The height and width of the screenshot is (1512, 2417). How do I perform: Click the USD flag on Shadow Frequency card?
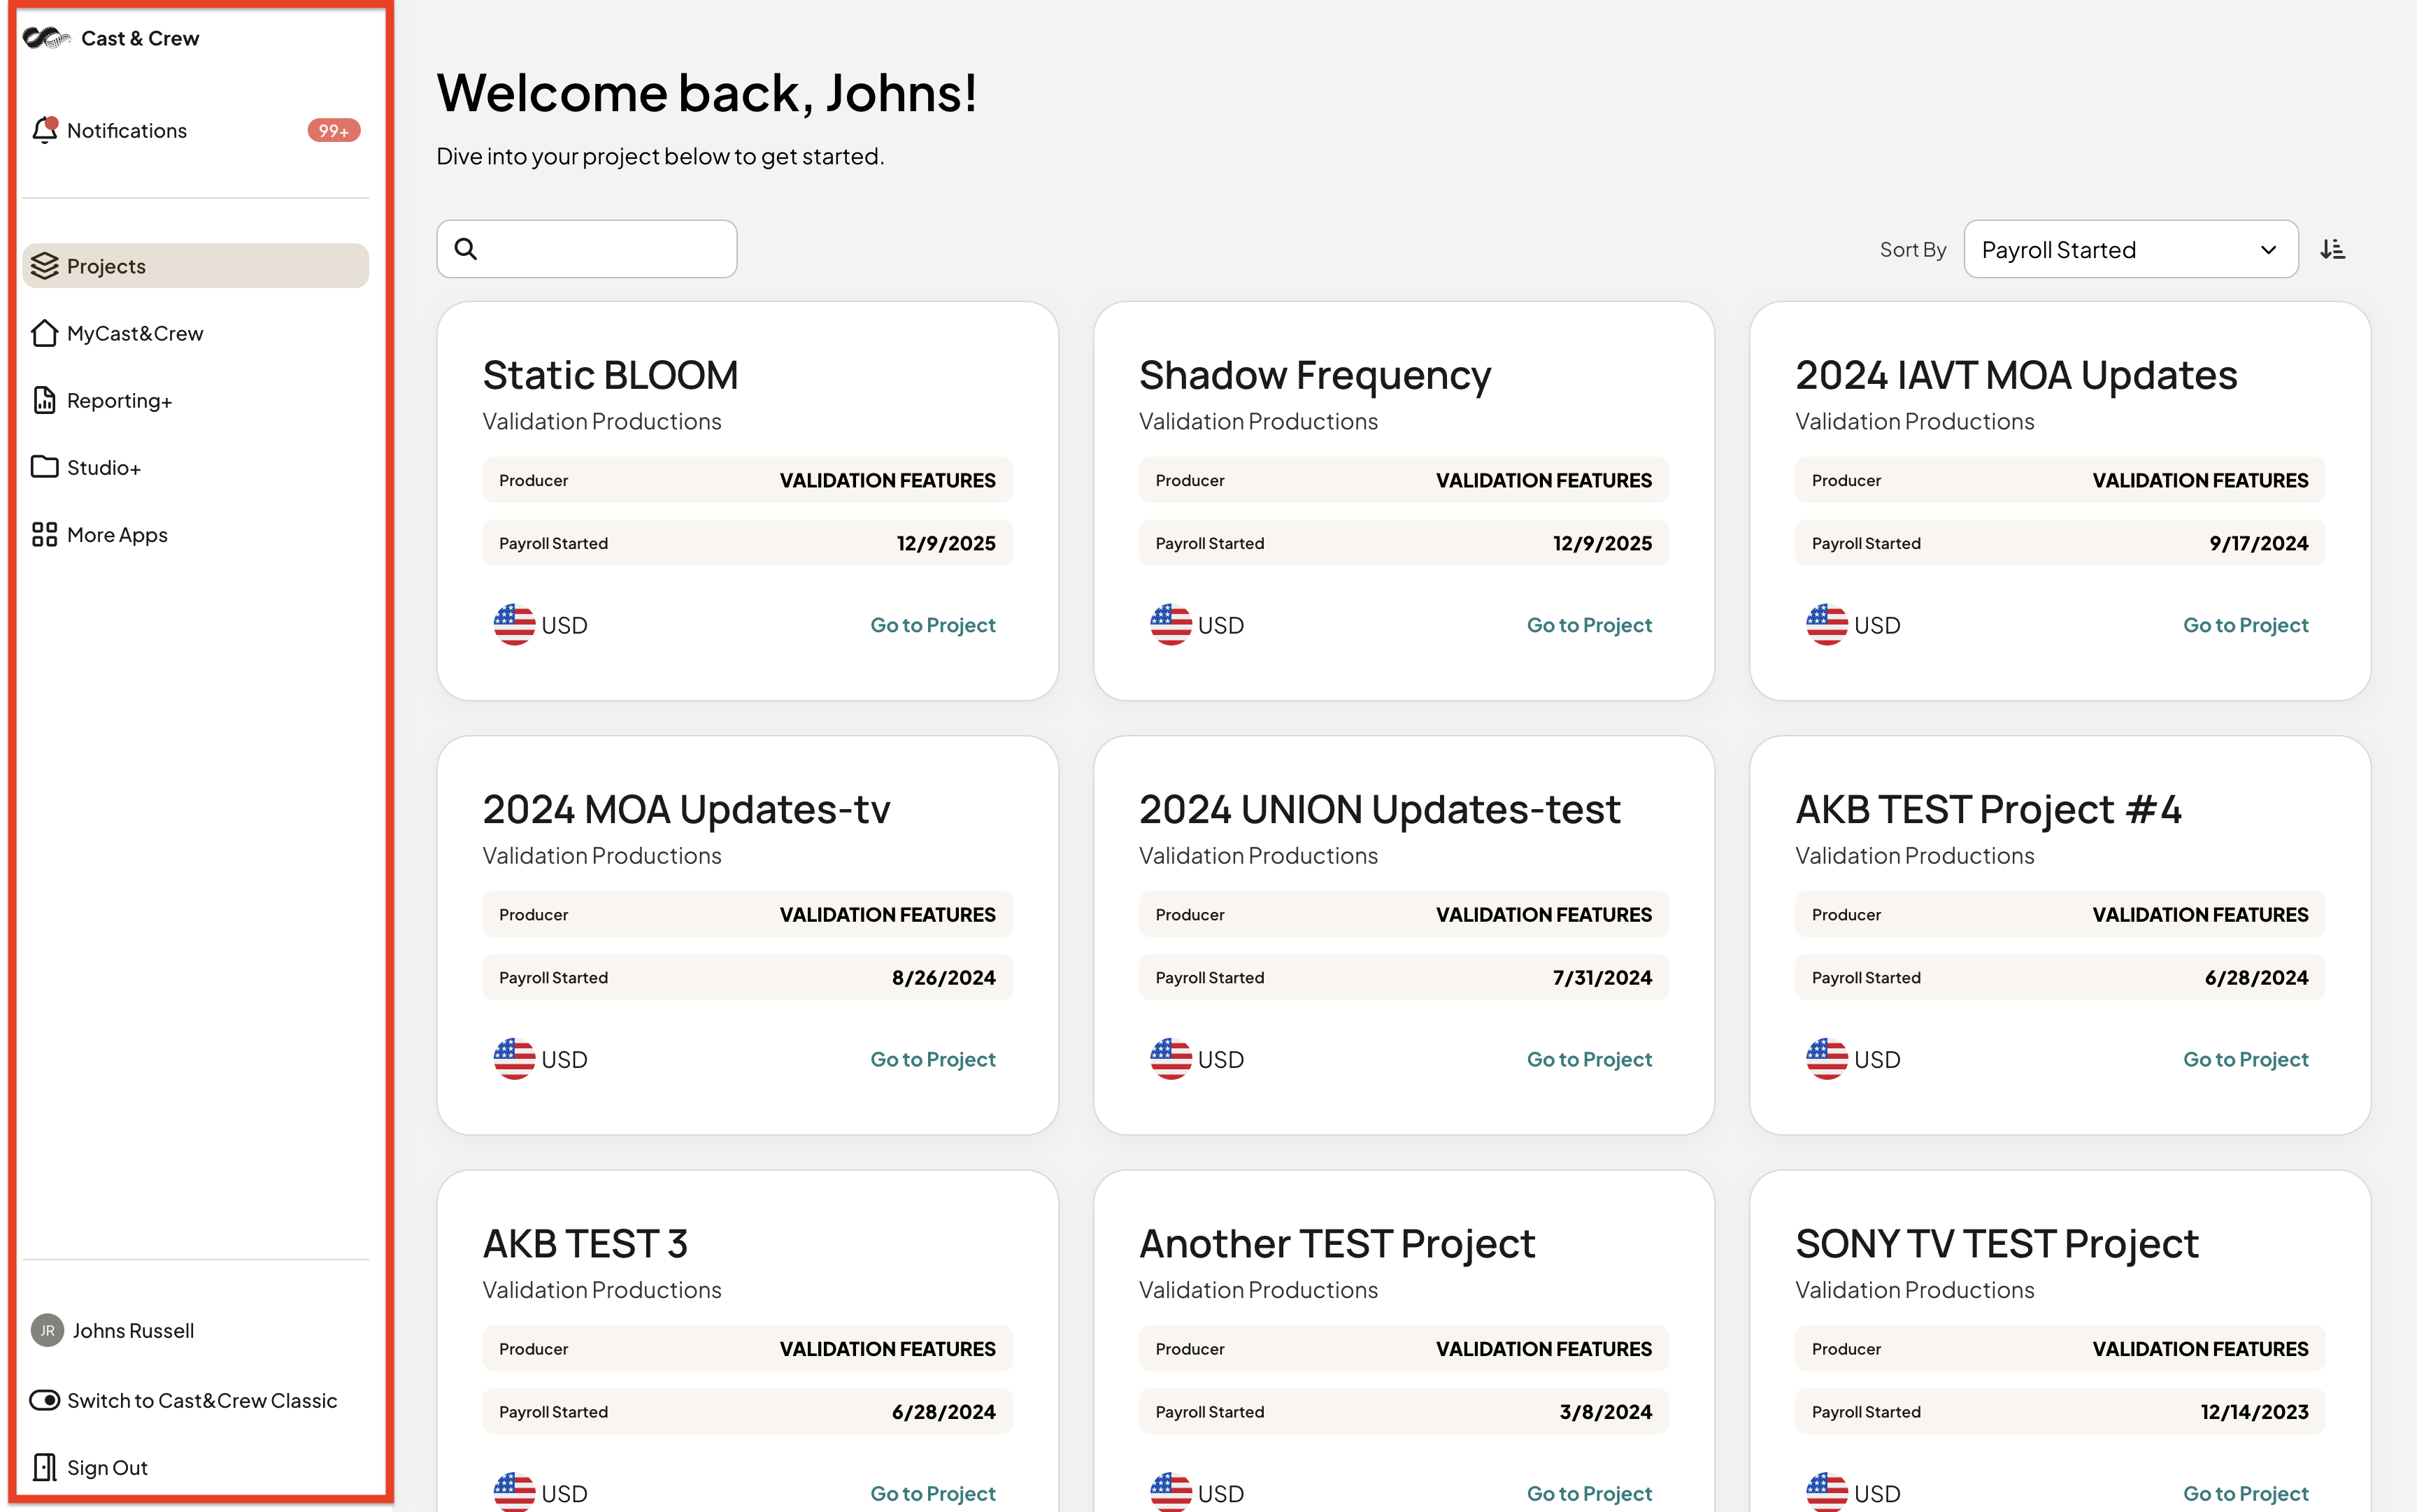coord(1170,625)
